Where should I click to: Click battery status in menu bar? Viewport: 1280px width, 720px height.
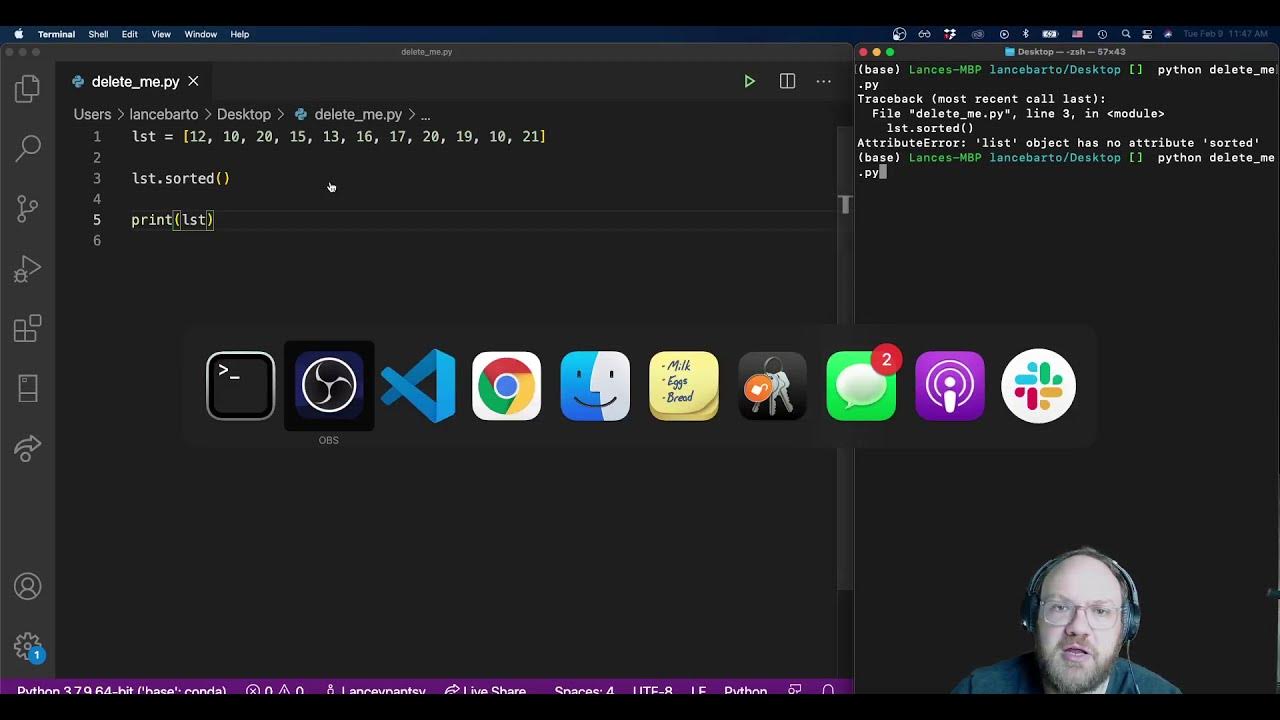pos(1051,34)
